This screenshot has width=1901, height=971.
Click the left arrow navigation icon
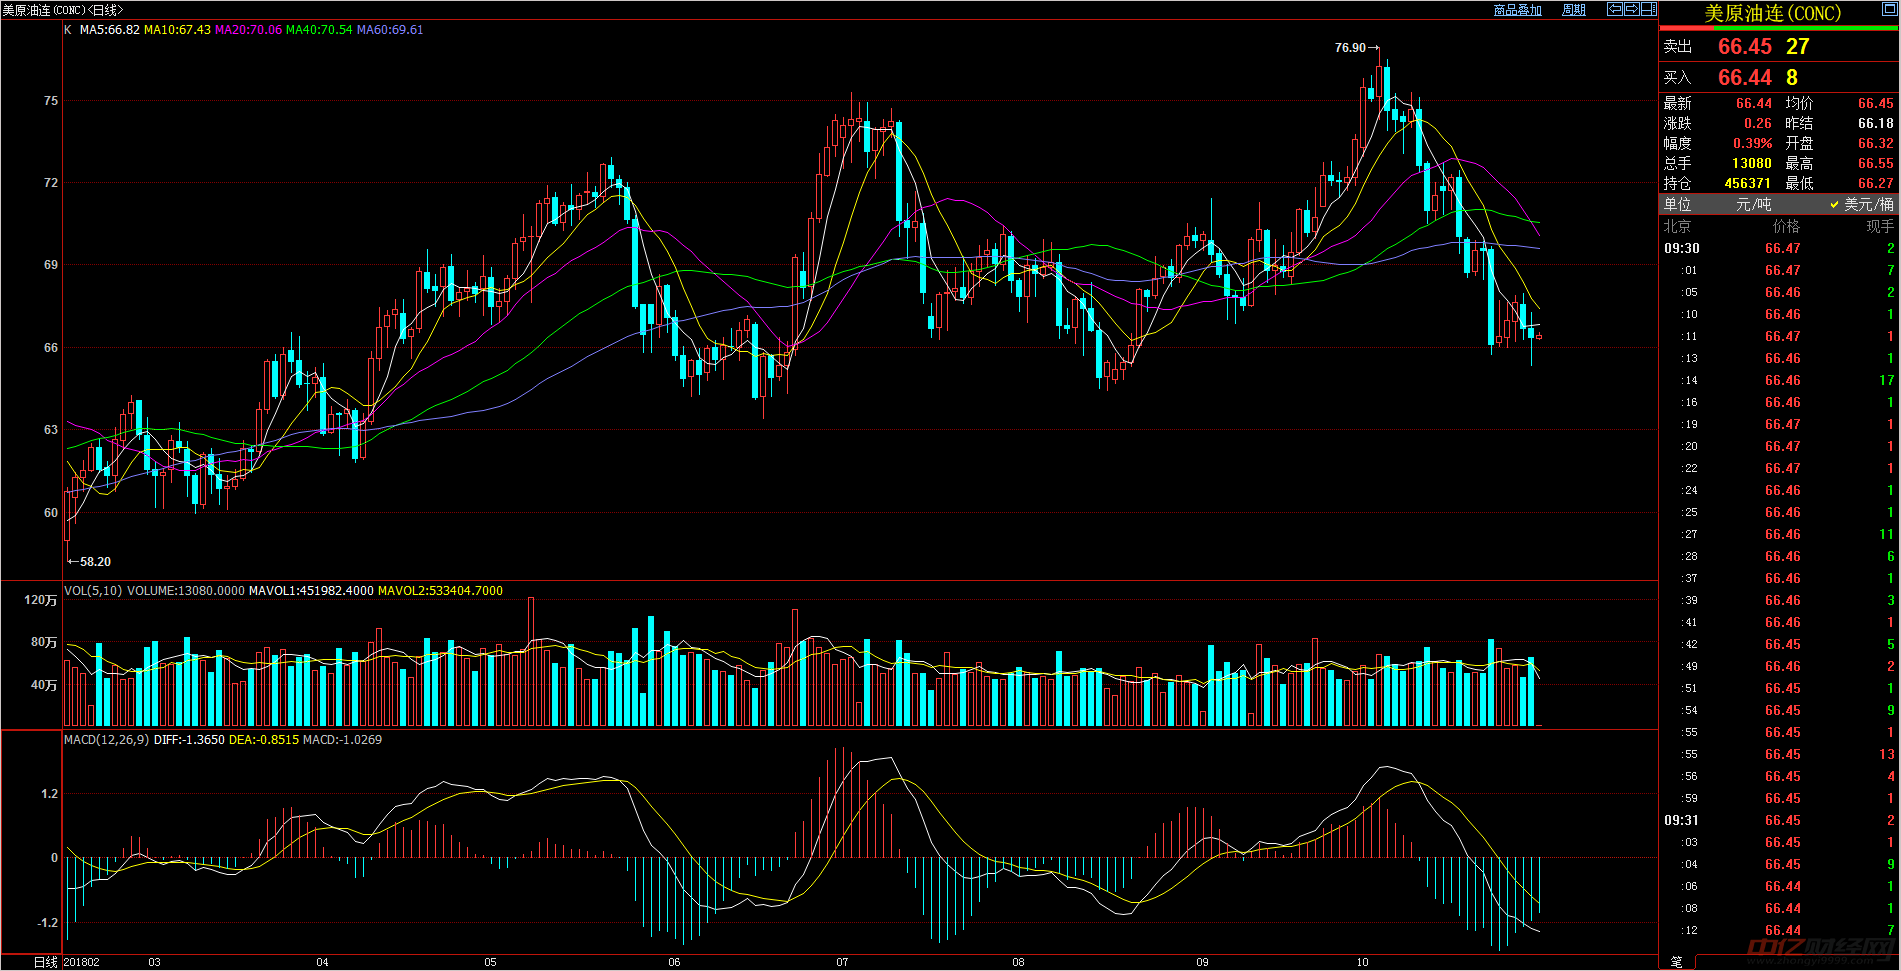(x=1615, y=9)
